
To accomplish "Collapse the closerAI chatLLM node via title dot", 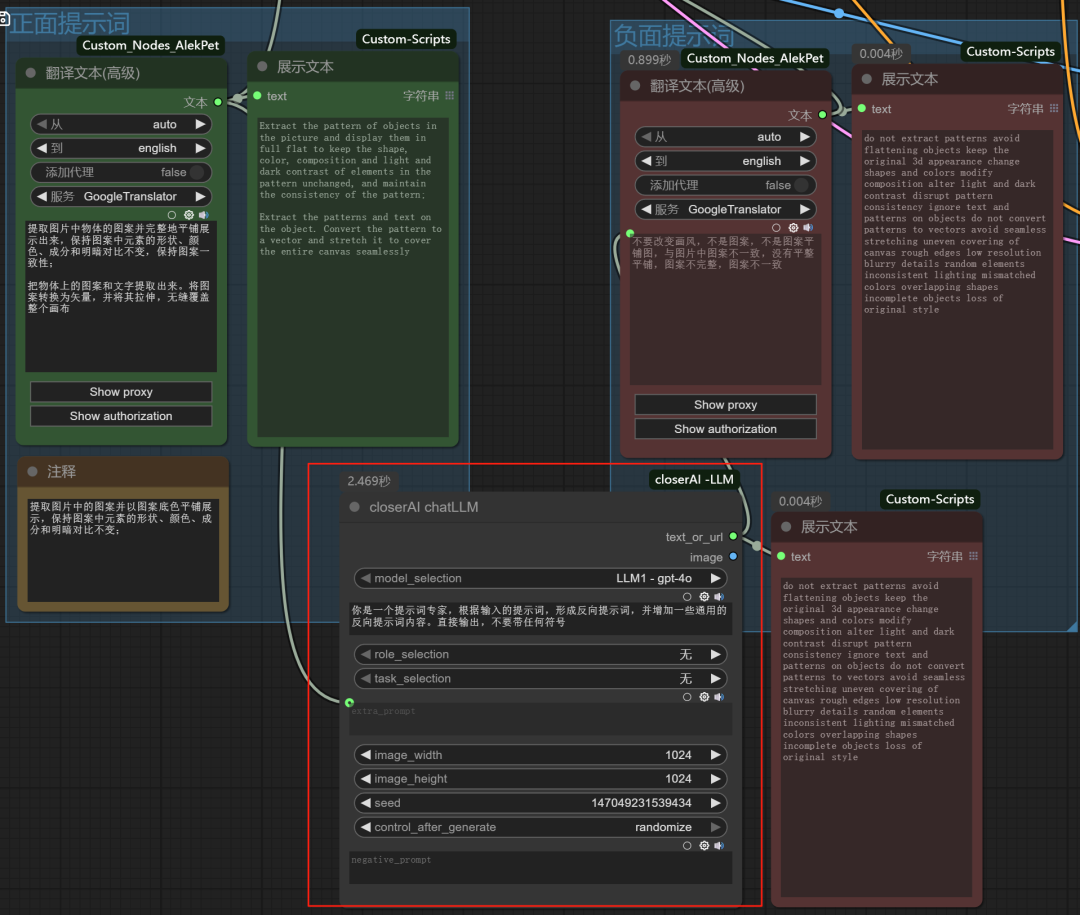I will tap(355, 507).
